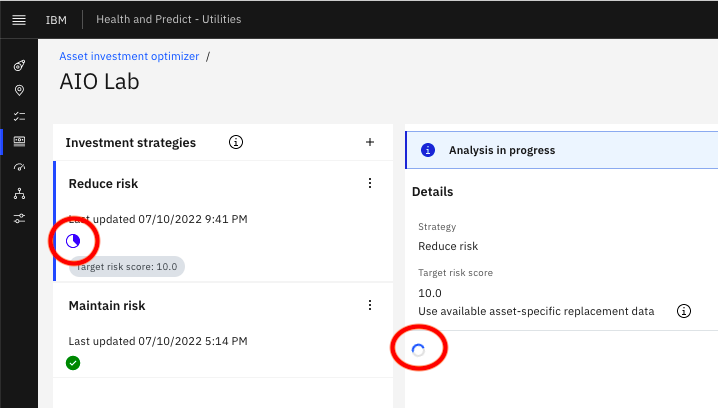
Task: Click the IBM logo text
Action: pos(56,20)
